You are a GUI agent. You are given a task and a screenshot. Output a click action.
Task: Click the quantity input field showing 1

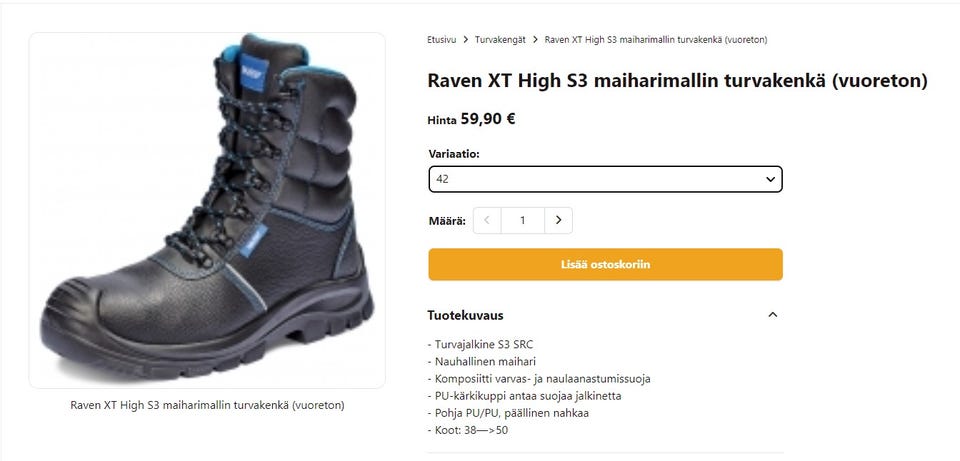pos(522,220)
